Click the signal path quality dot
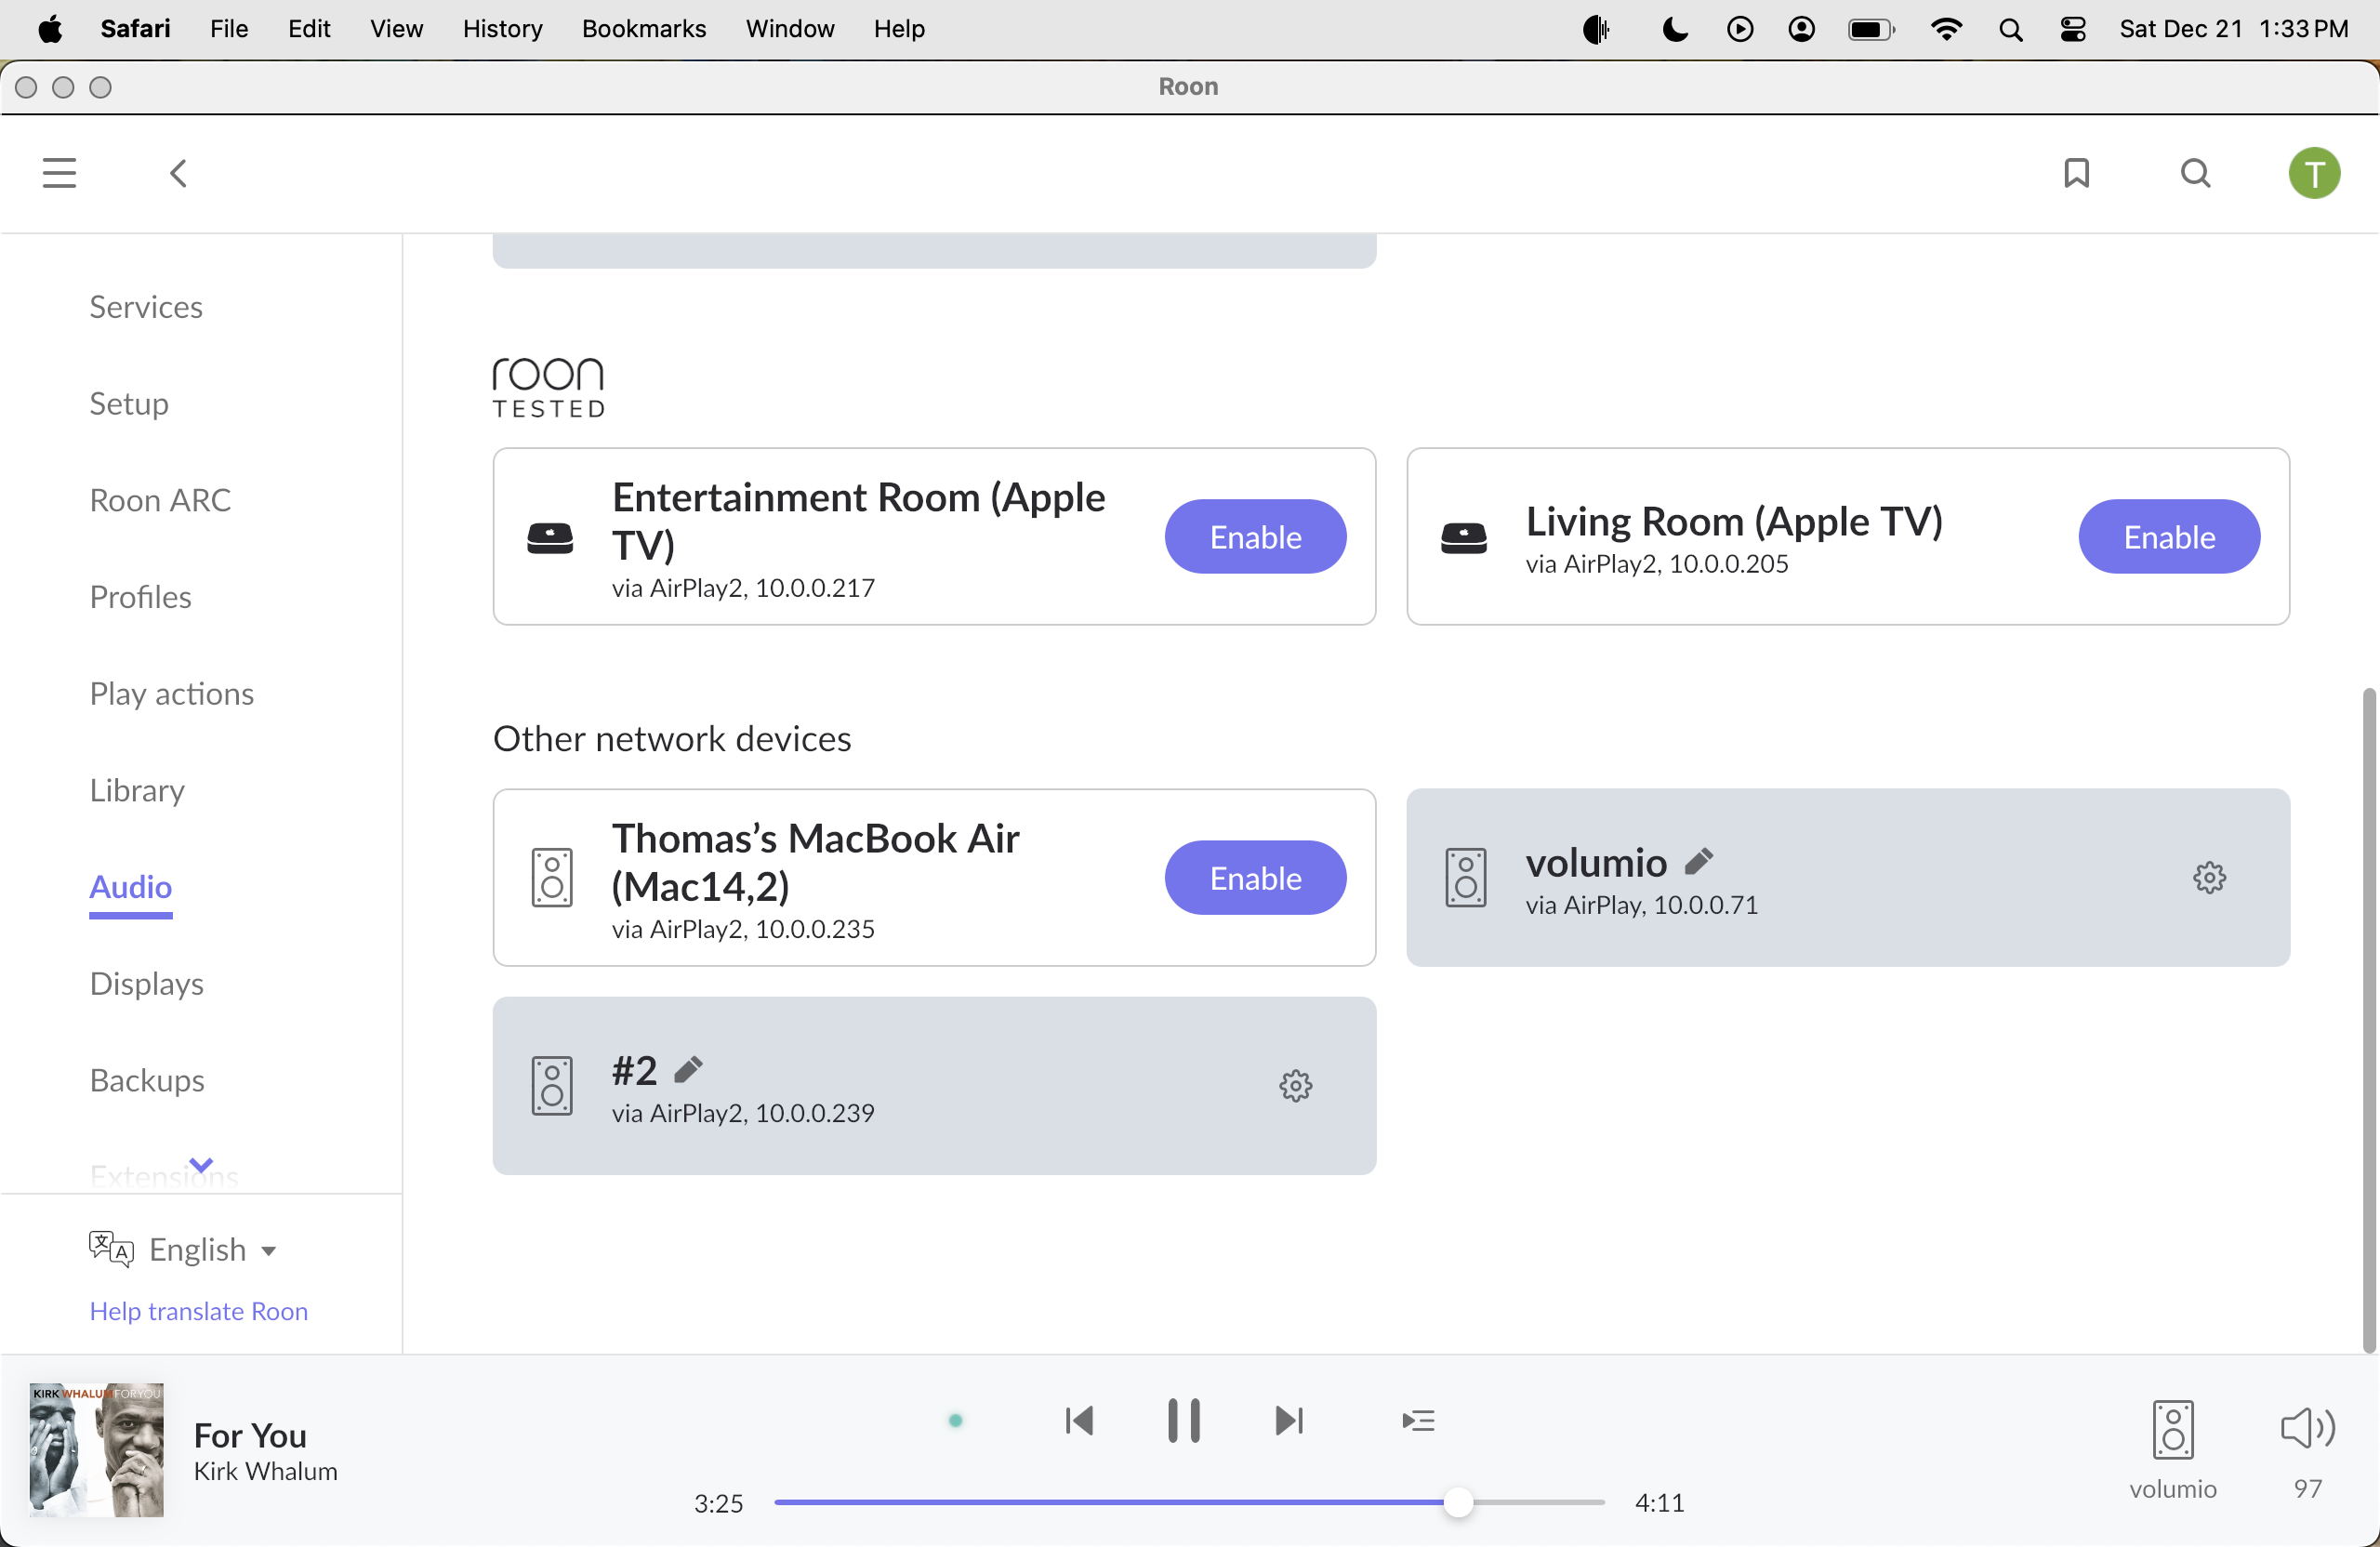Screen dimensions: 2380x1547 coord(955,1420)
